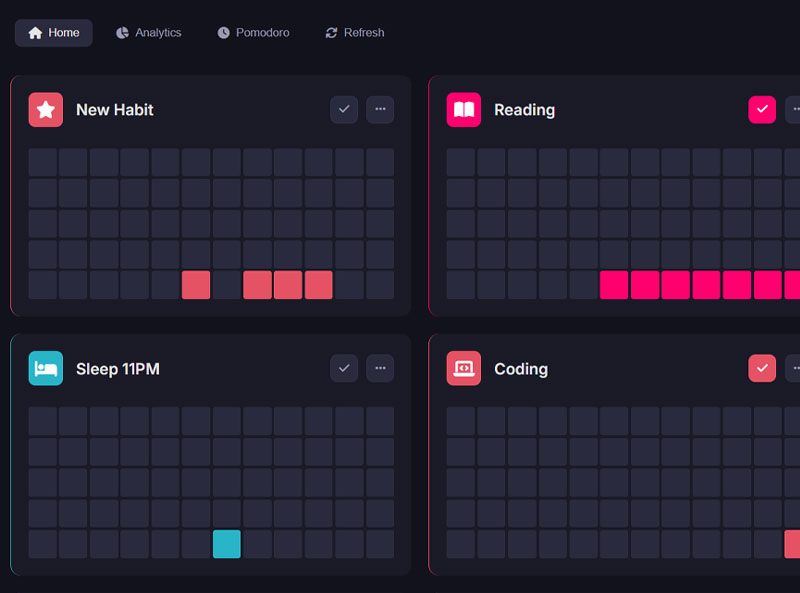
Task: Click the clock icon beside Pomodoro
Action: 223,33
